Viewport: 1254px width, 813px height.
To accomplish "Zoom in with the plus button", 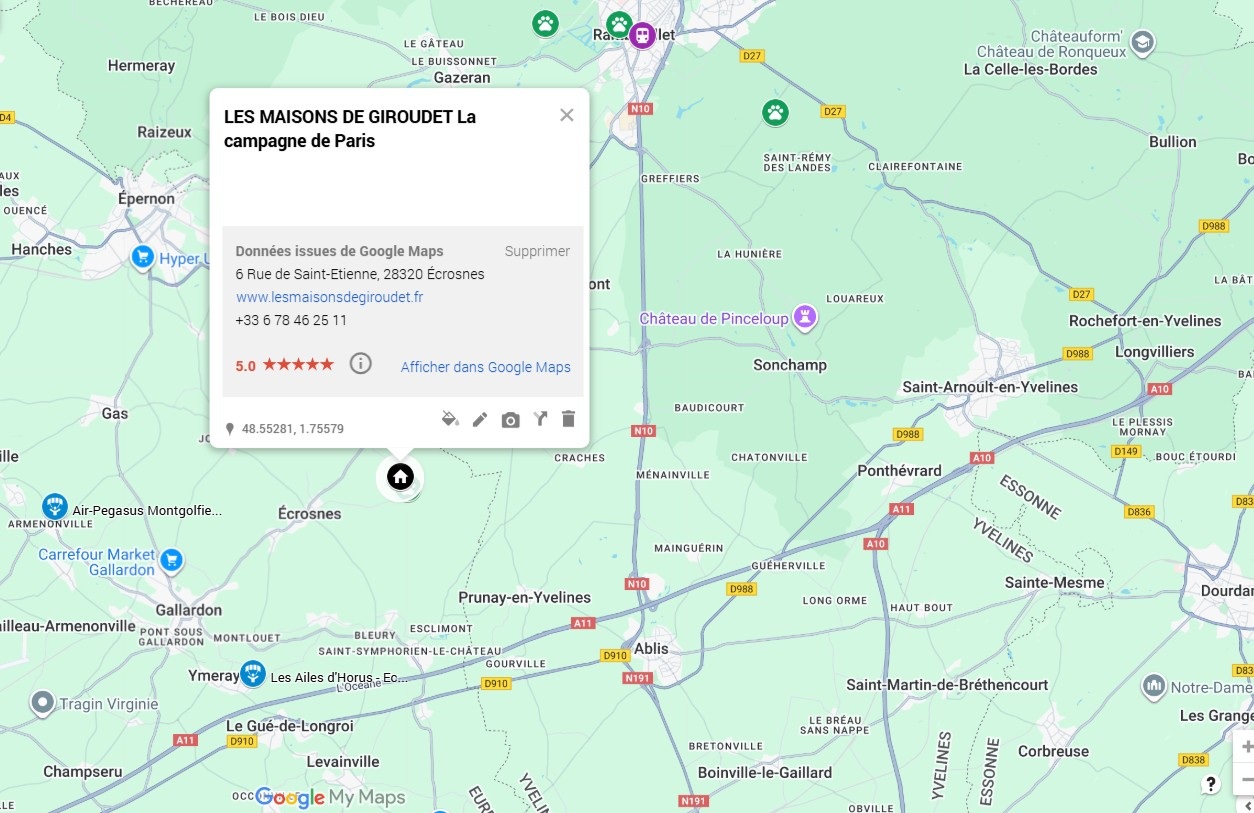I will click(x=1246, y=746).
